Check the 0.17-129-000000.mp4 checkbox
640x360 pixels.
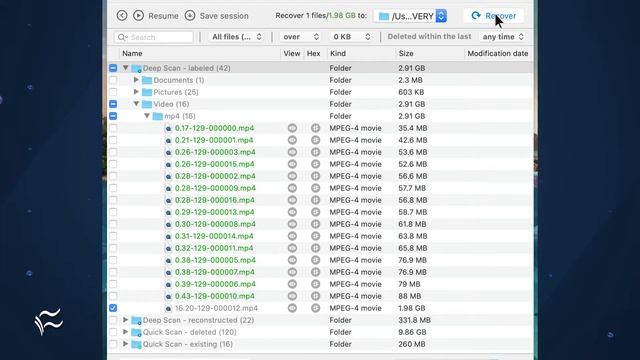click(113, 128)
